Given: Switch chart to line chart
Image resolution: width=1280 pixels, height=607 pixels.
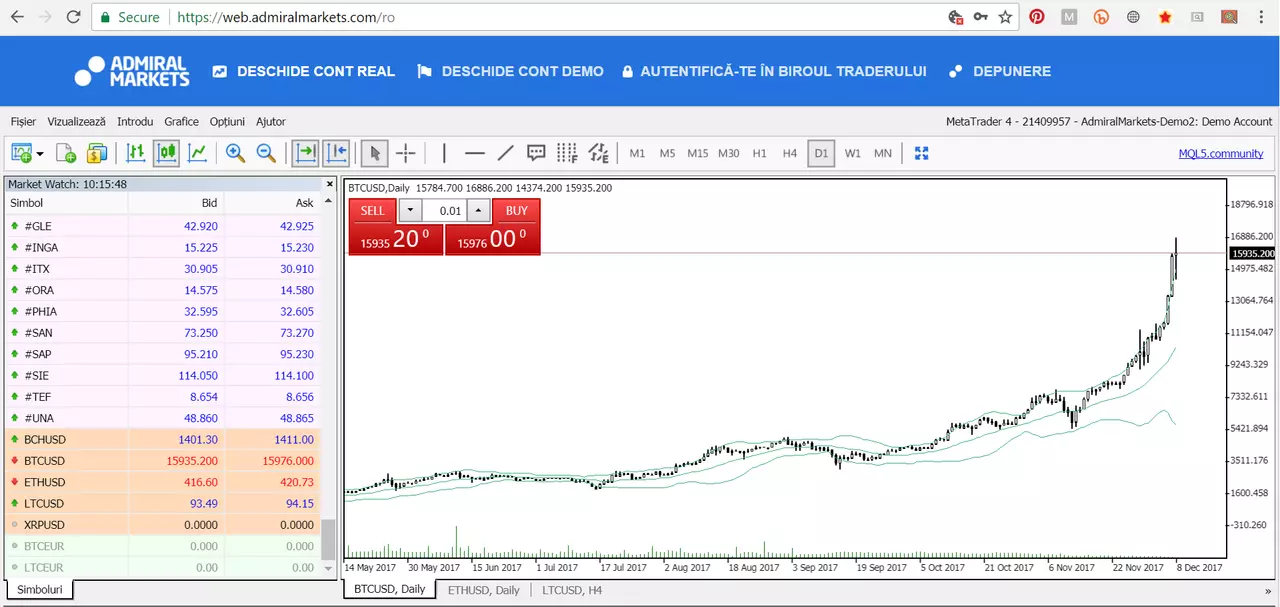Looking at the screenshot, I should tap(198, 153).
